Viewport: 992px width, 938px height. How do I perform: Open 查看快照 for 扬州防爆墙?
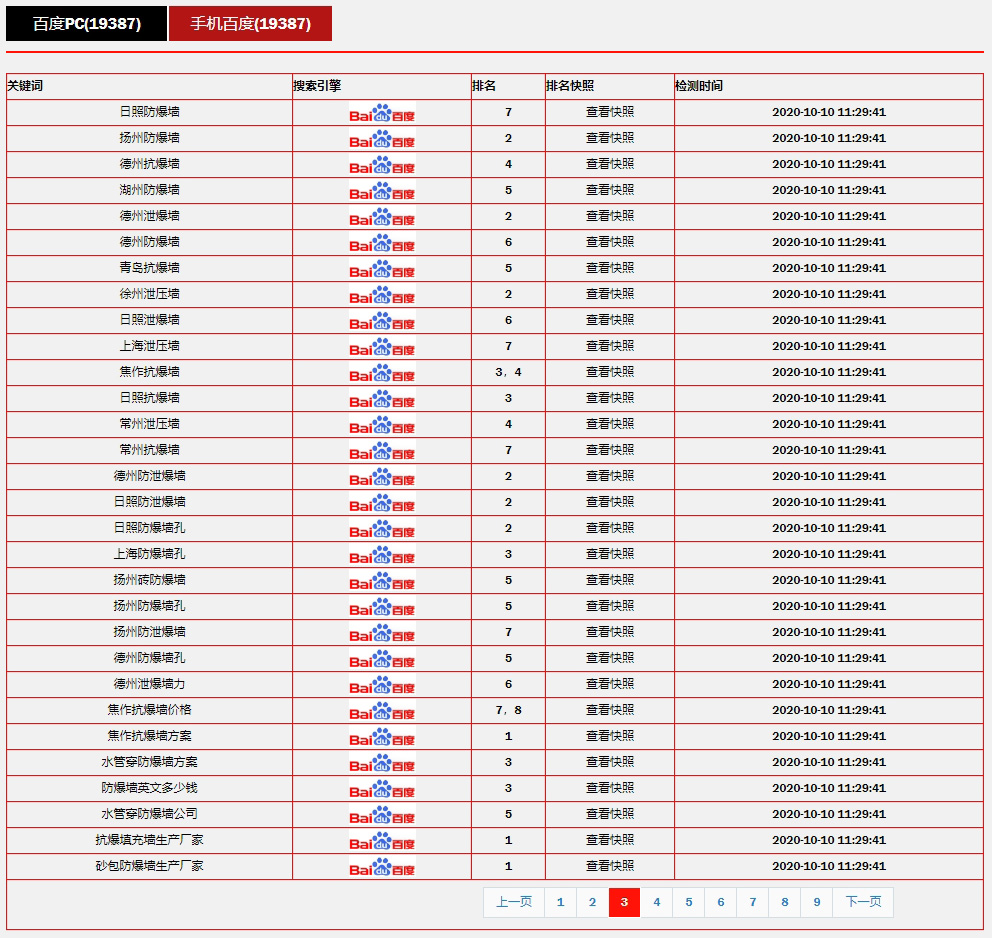(610, 138)
